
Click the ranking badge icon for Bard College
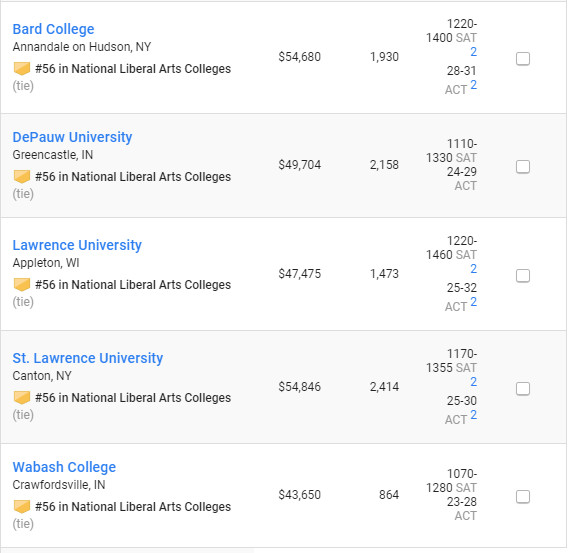(22, 68)
